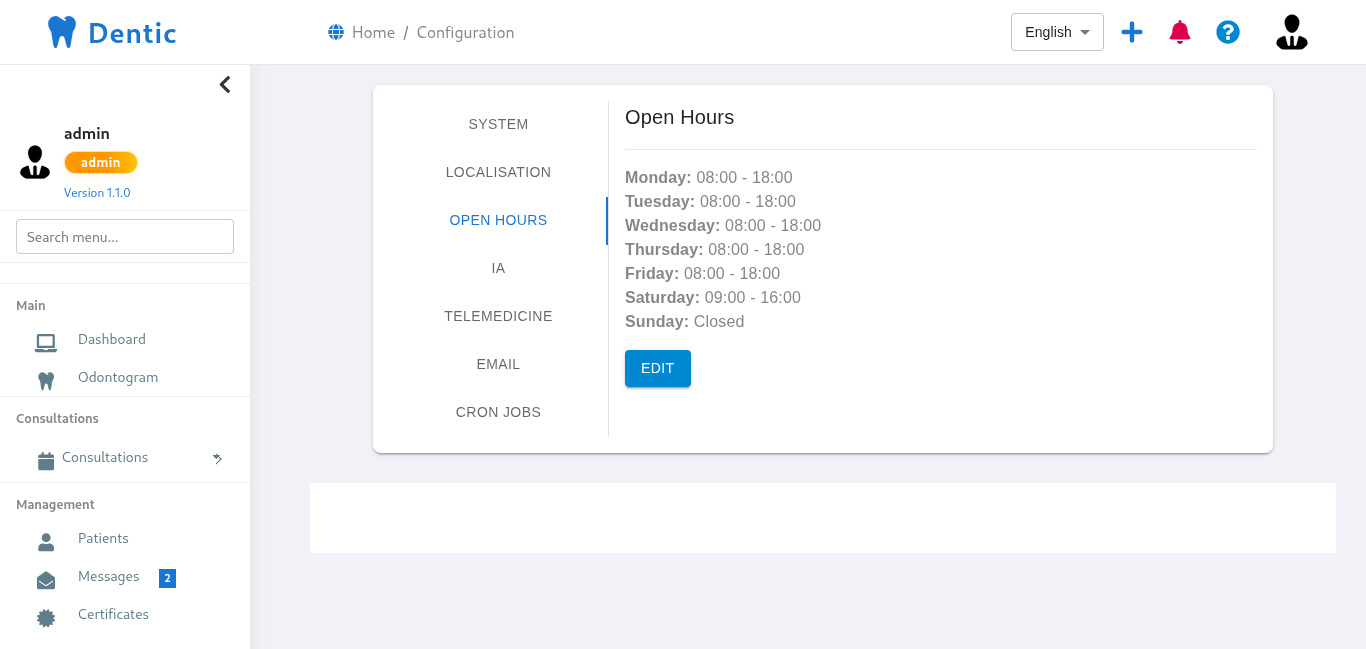Click the Certificates badge icon
The width and height of the screenshot is (1366, 649).
click(x=46, y=618)
